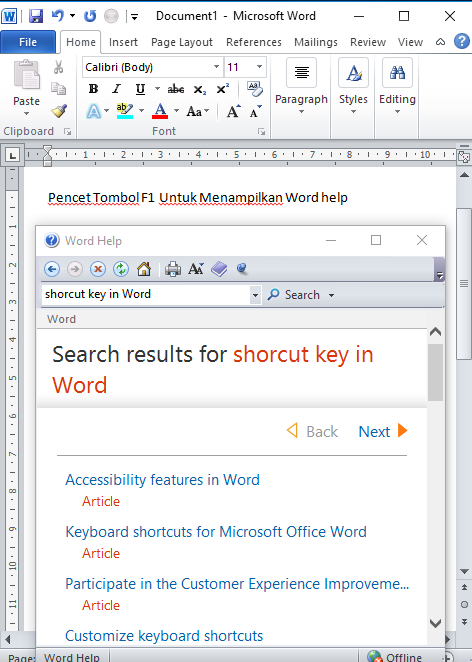This screenshot has height=662, width=472.
Task: Open Font dialog launcher
Action: click(261, 132)
